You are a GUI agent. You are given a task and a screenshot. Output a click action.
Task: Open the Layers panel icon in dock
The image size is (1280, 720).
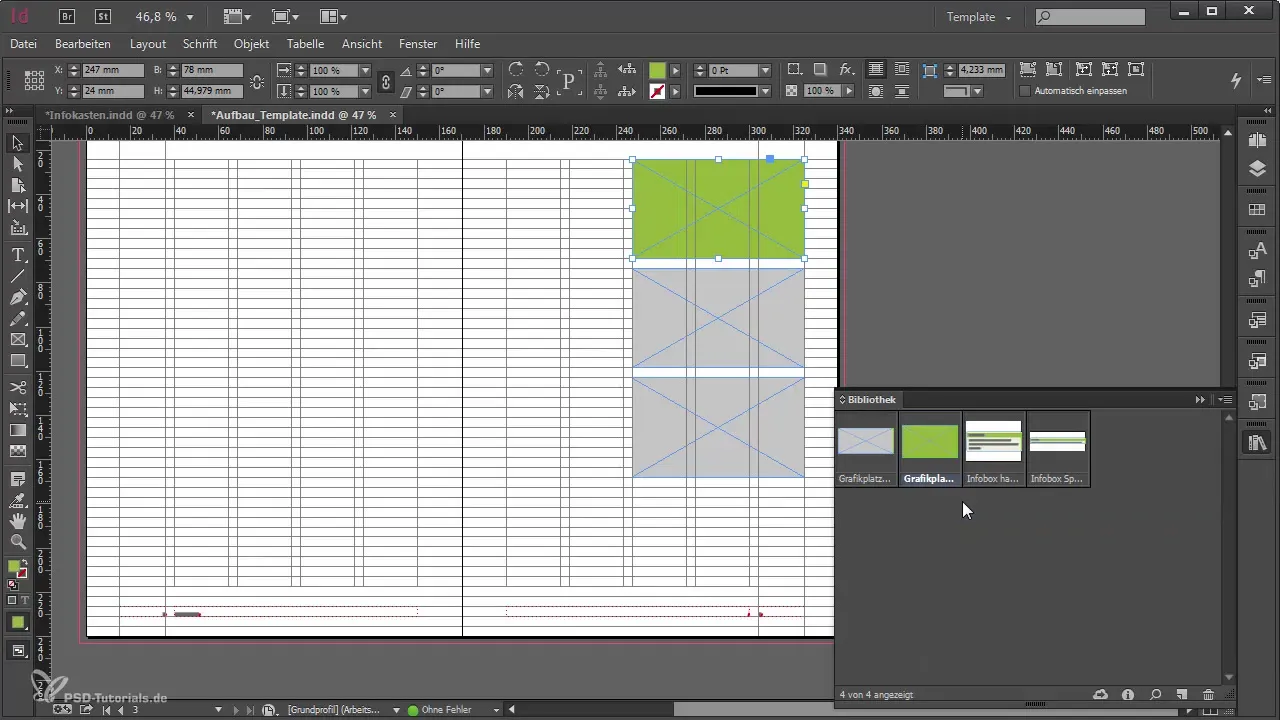tap(1258, 169)
